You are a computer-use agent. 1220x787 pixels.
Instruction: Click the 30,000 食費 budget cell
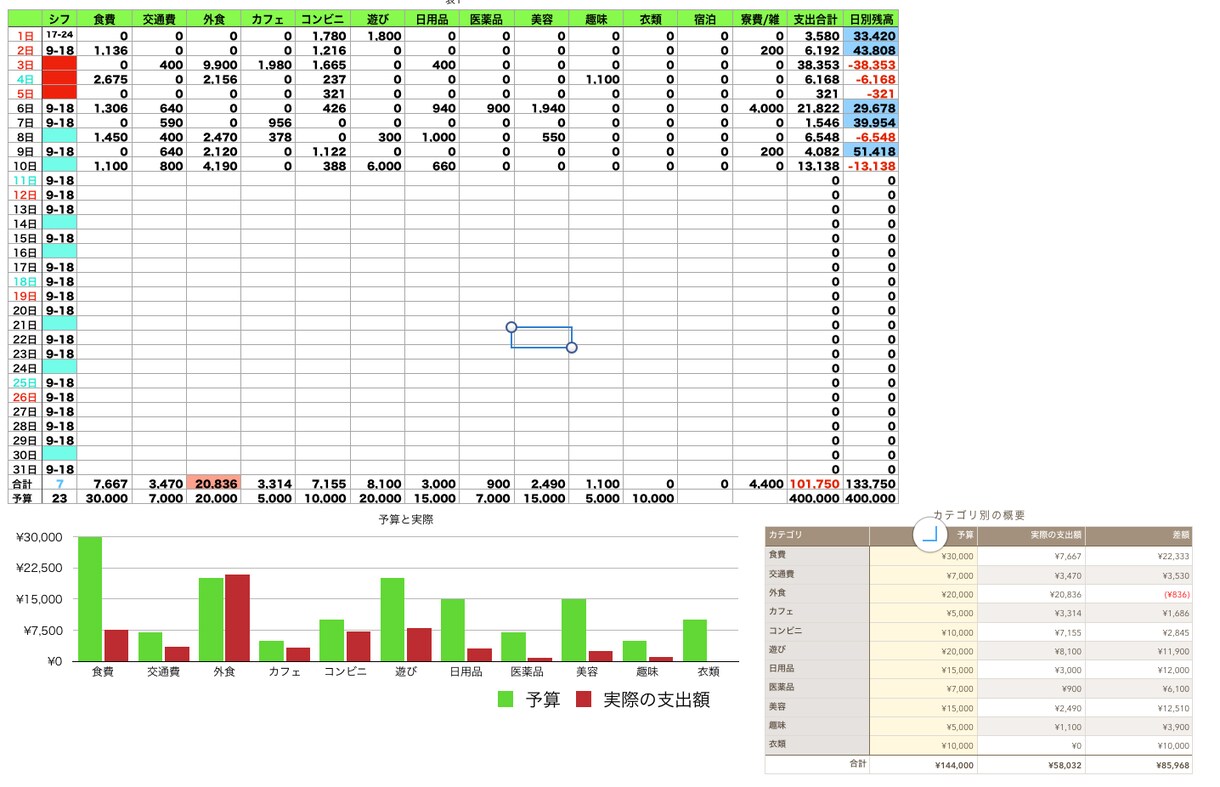point(104,498)
